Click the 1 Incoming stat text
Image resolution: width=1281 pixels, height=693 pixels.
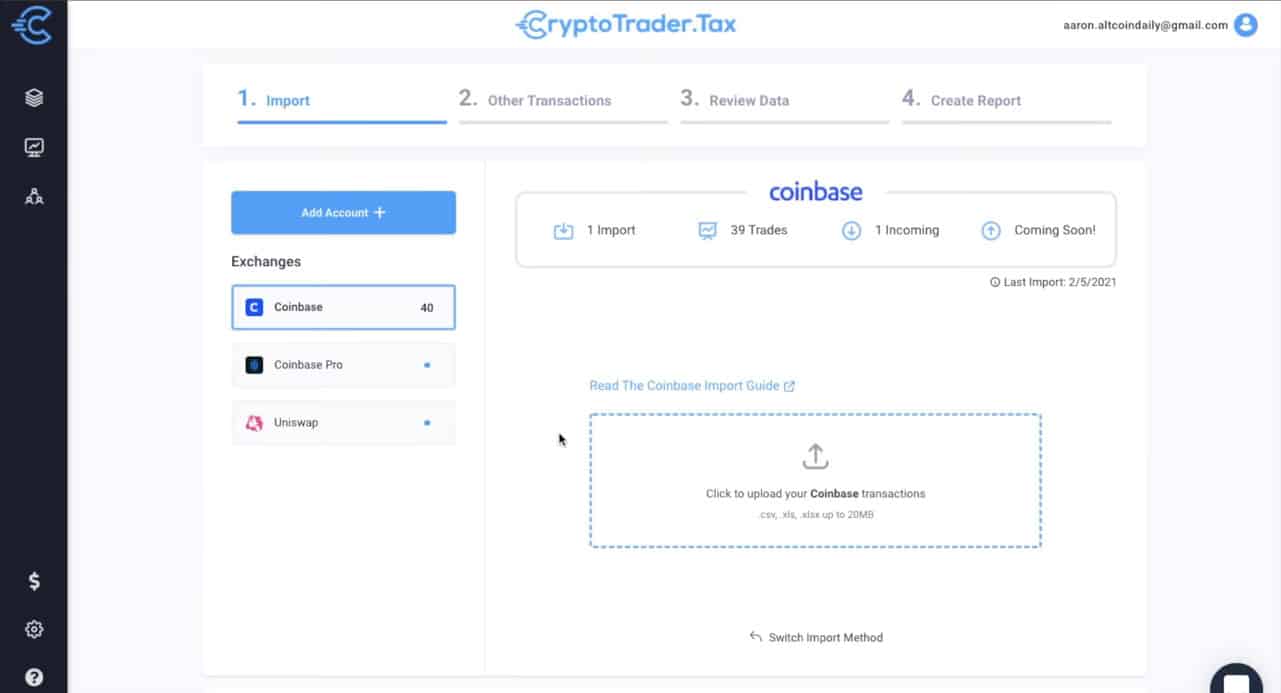(907, 230)
